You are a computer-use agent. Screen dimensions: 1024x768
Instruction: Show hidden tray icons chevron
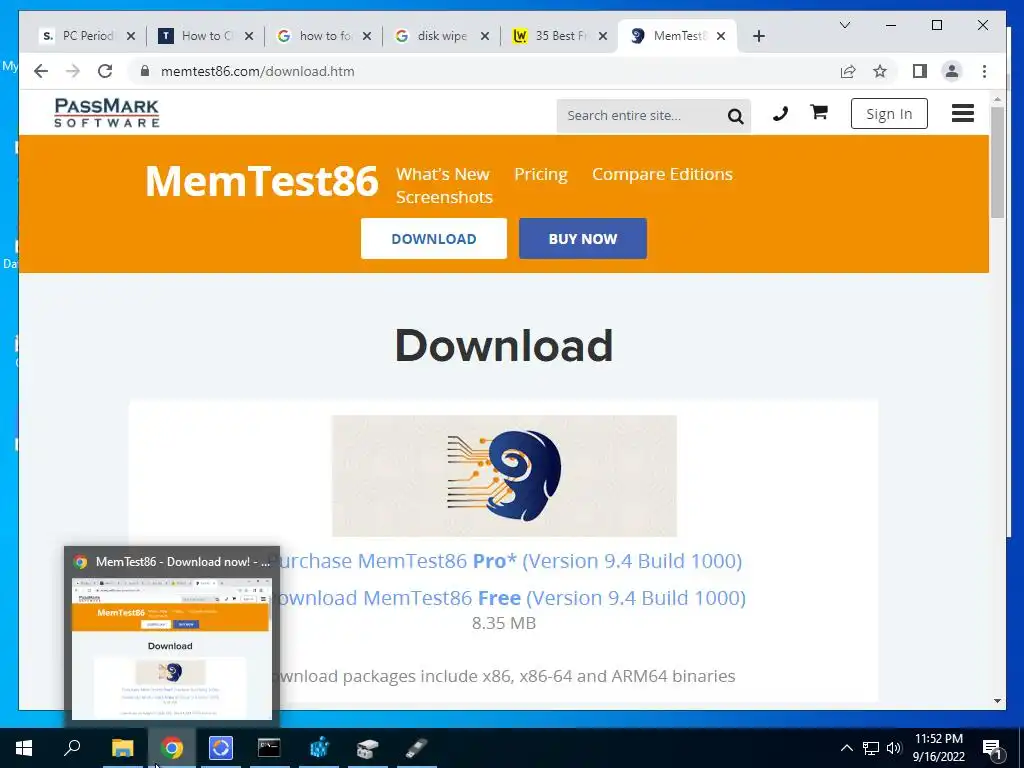pos(846,748)
